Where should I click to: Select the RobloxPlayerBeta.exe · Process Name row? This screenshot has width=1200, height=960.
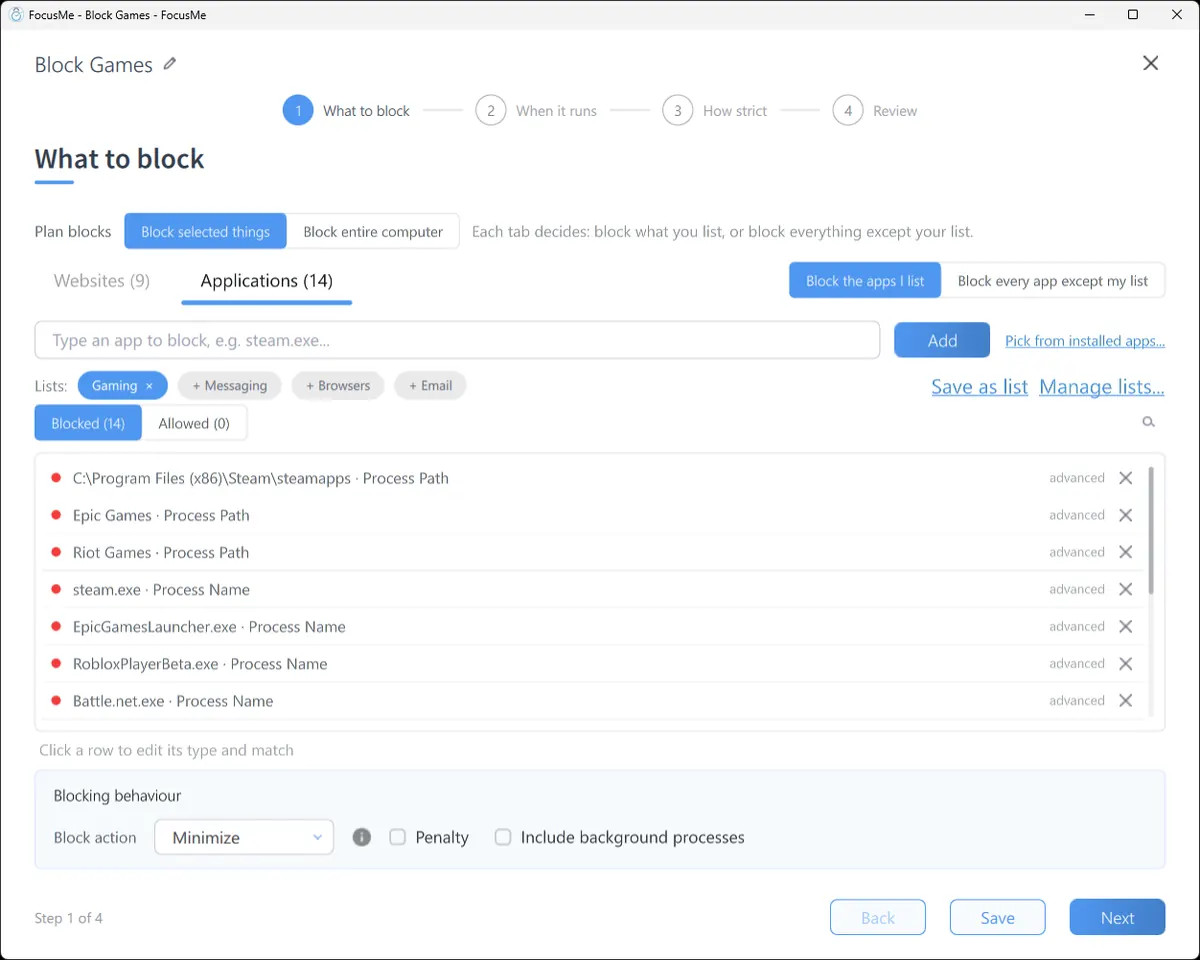pos(594,664)
